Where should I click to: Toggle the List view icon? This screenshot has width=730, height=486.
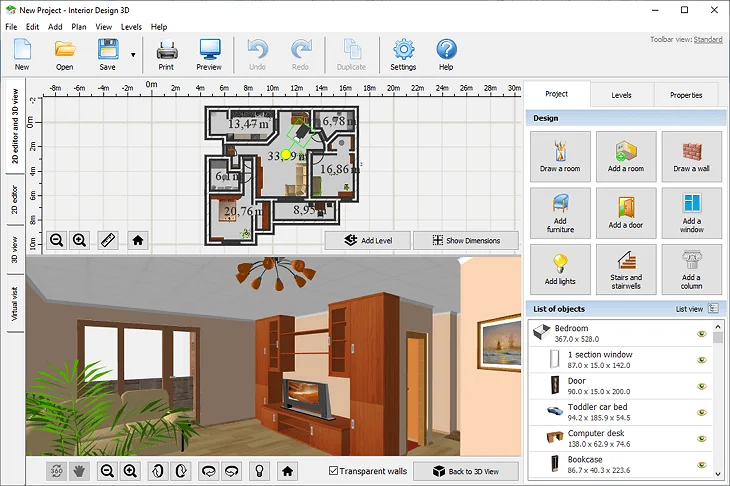[x=713, y=309]
